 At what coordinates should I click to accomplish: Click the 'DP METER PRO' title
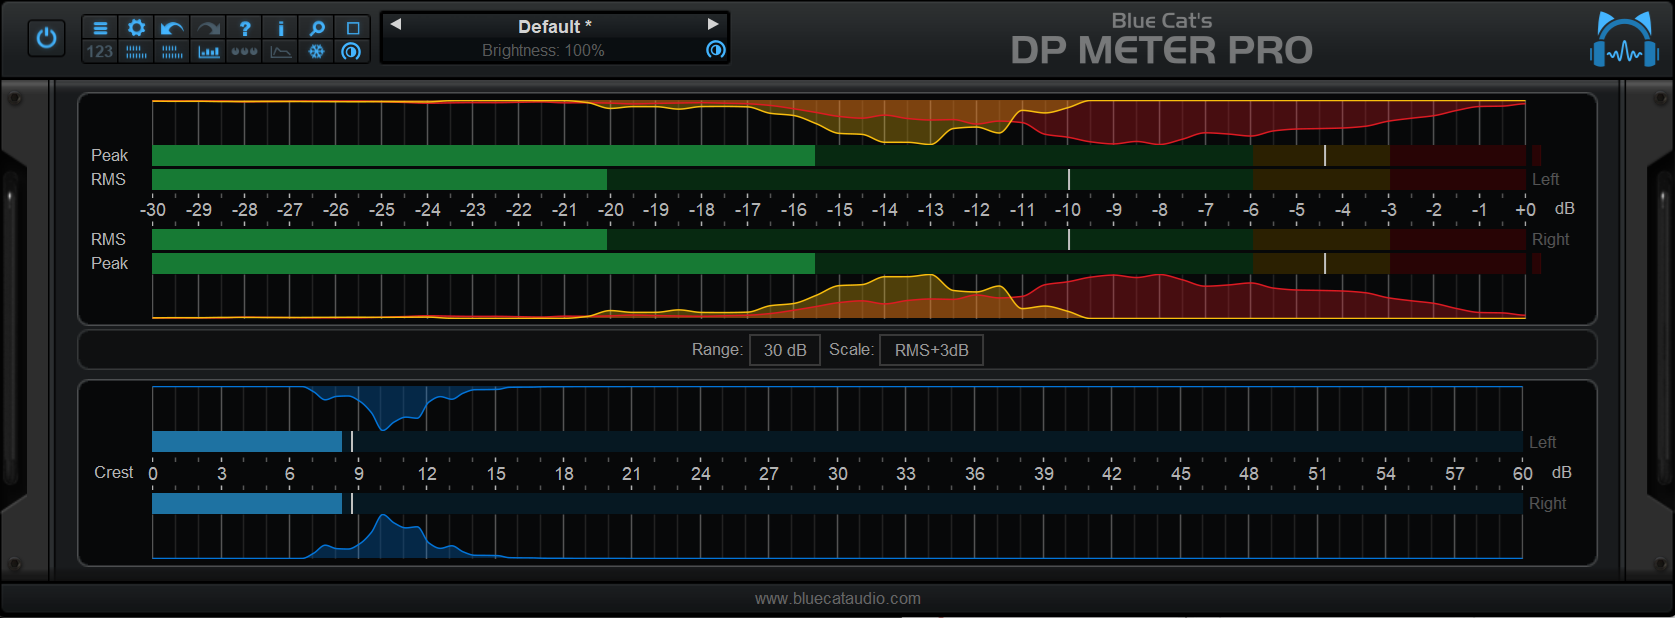tap(1161, 50)
